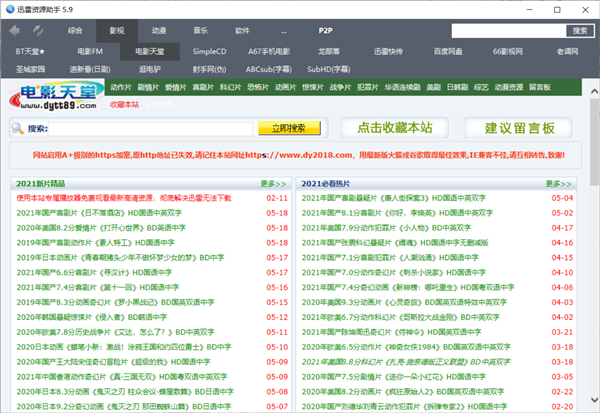Select A67手机电影 source
The width and height of the screenshot is (600, 413).
pyautogui.click(x=269, y=51)
